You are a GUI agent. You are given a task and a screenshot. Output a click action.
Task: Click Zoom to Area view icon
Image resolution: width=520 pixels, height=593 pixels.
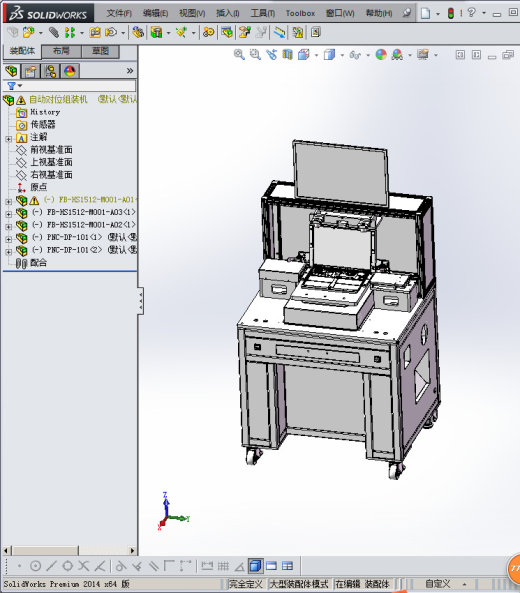click(255, 55)
